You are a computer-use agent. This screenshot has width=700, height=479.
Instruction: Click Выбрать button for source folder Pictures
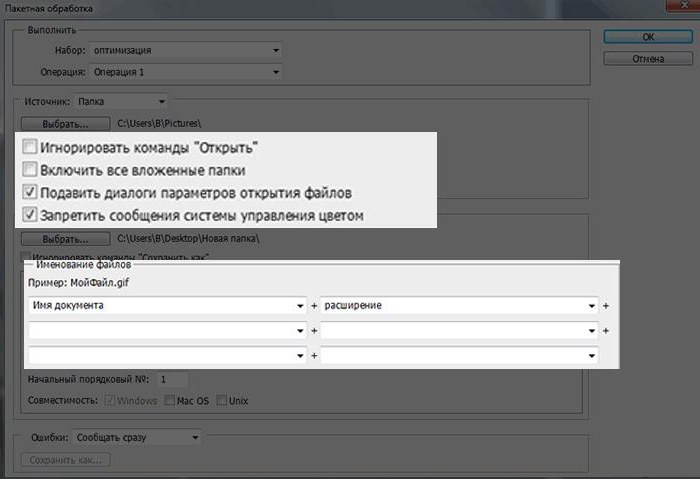click(x=65, y=124)
